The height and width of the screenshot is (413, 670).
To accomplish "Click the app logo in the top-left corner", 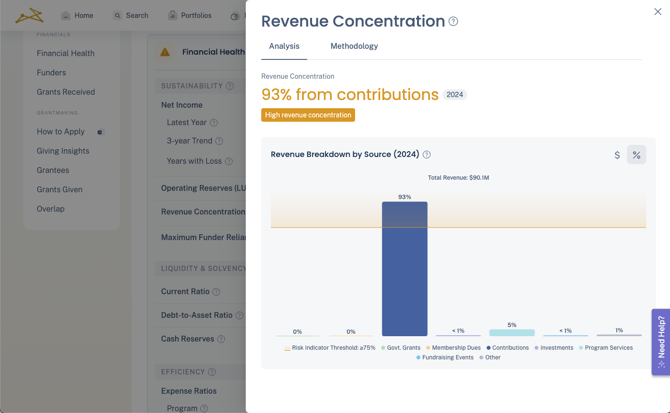I will [x=29, y=15].
